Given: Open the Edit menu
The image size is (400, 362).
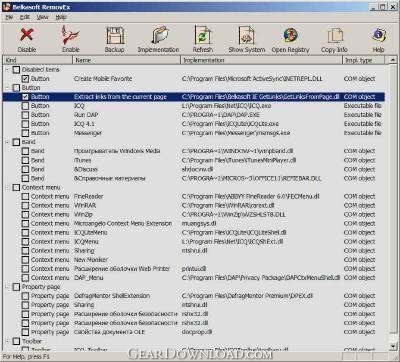Looking at the screenshot, I should 25,17.
